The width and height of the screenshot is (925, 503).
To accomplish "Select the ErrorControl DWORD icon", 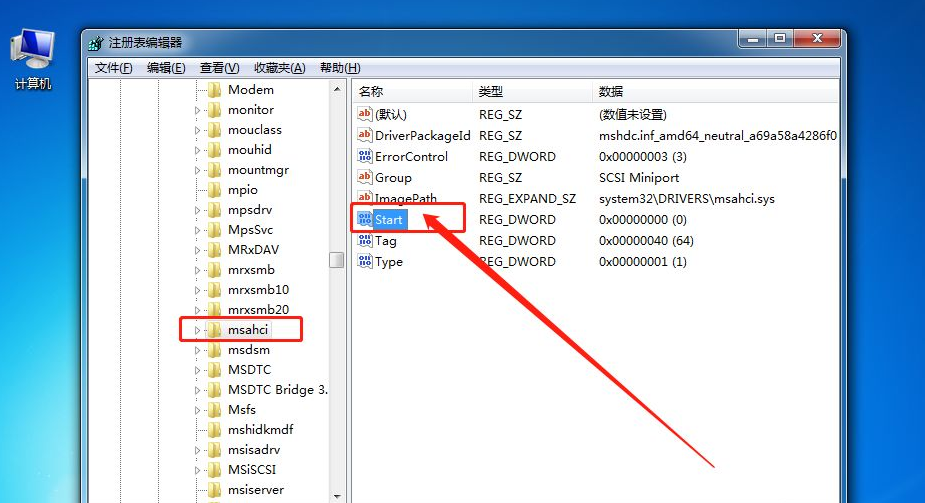I will tap(364, 156).
